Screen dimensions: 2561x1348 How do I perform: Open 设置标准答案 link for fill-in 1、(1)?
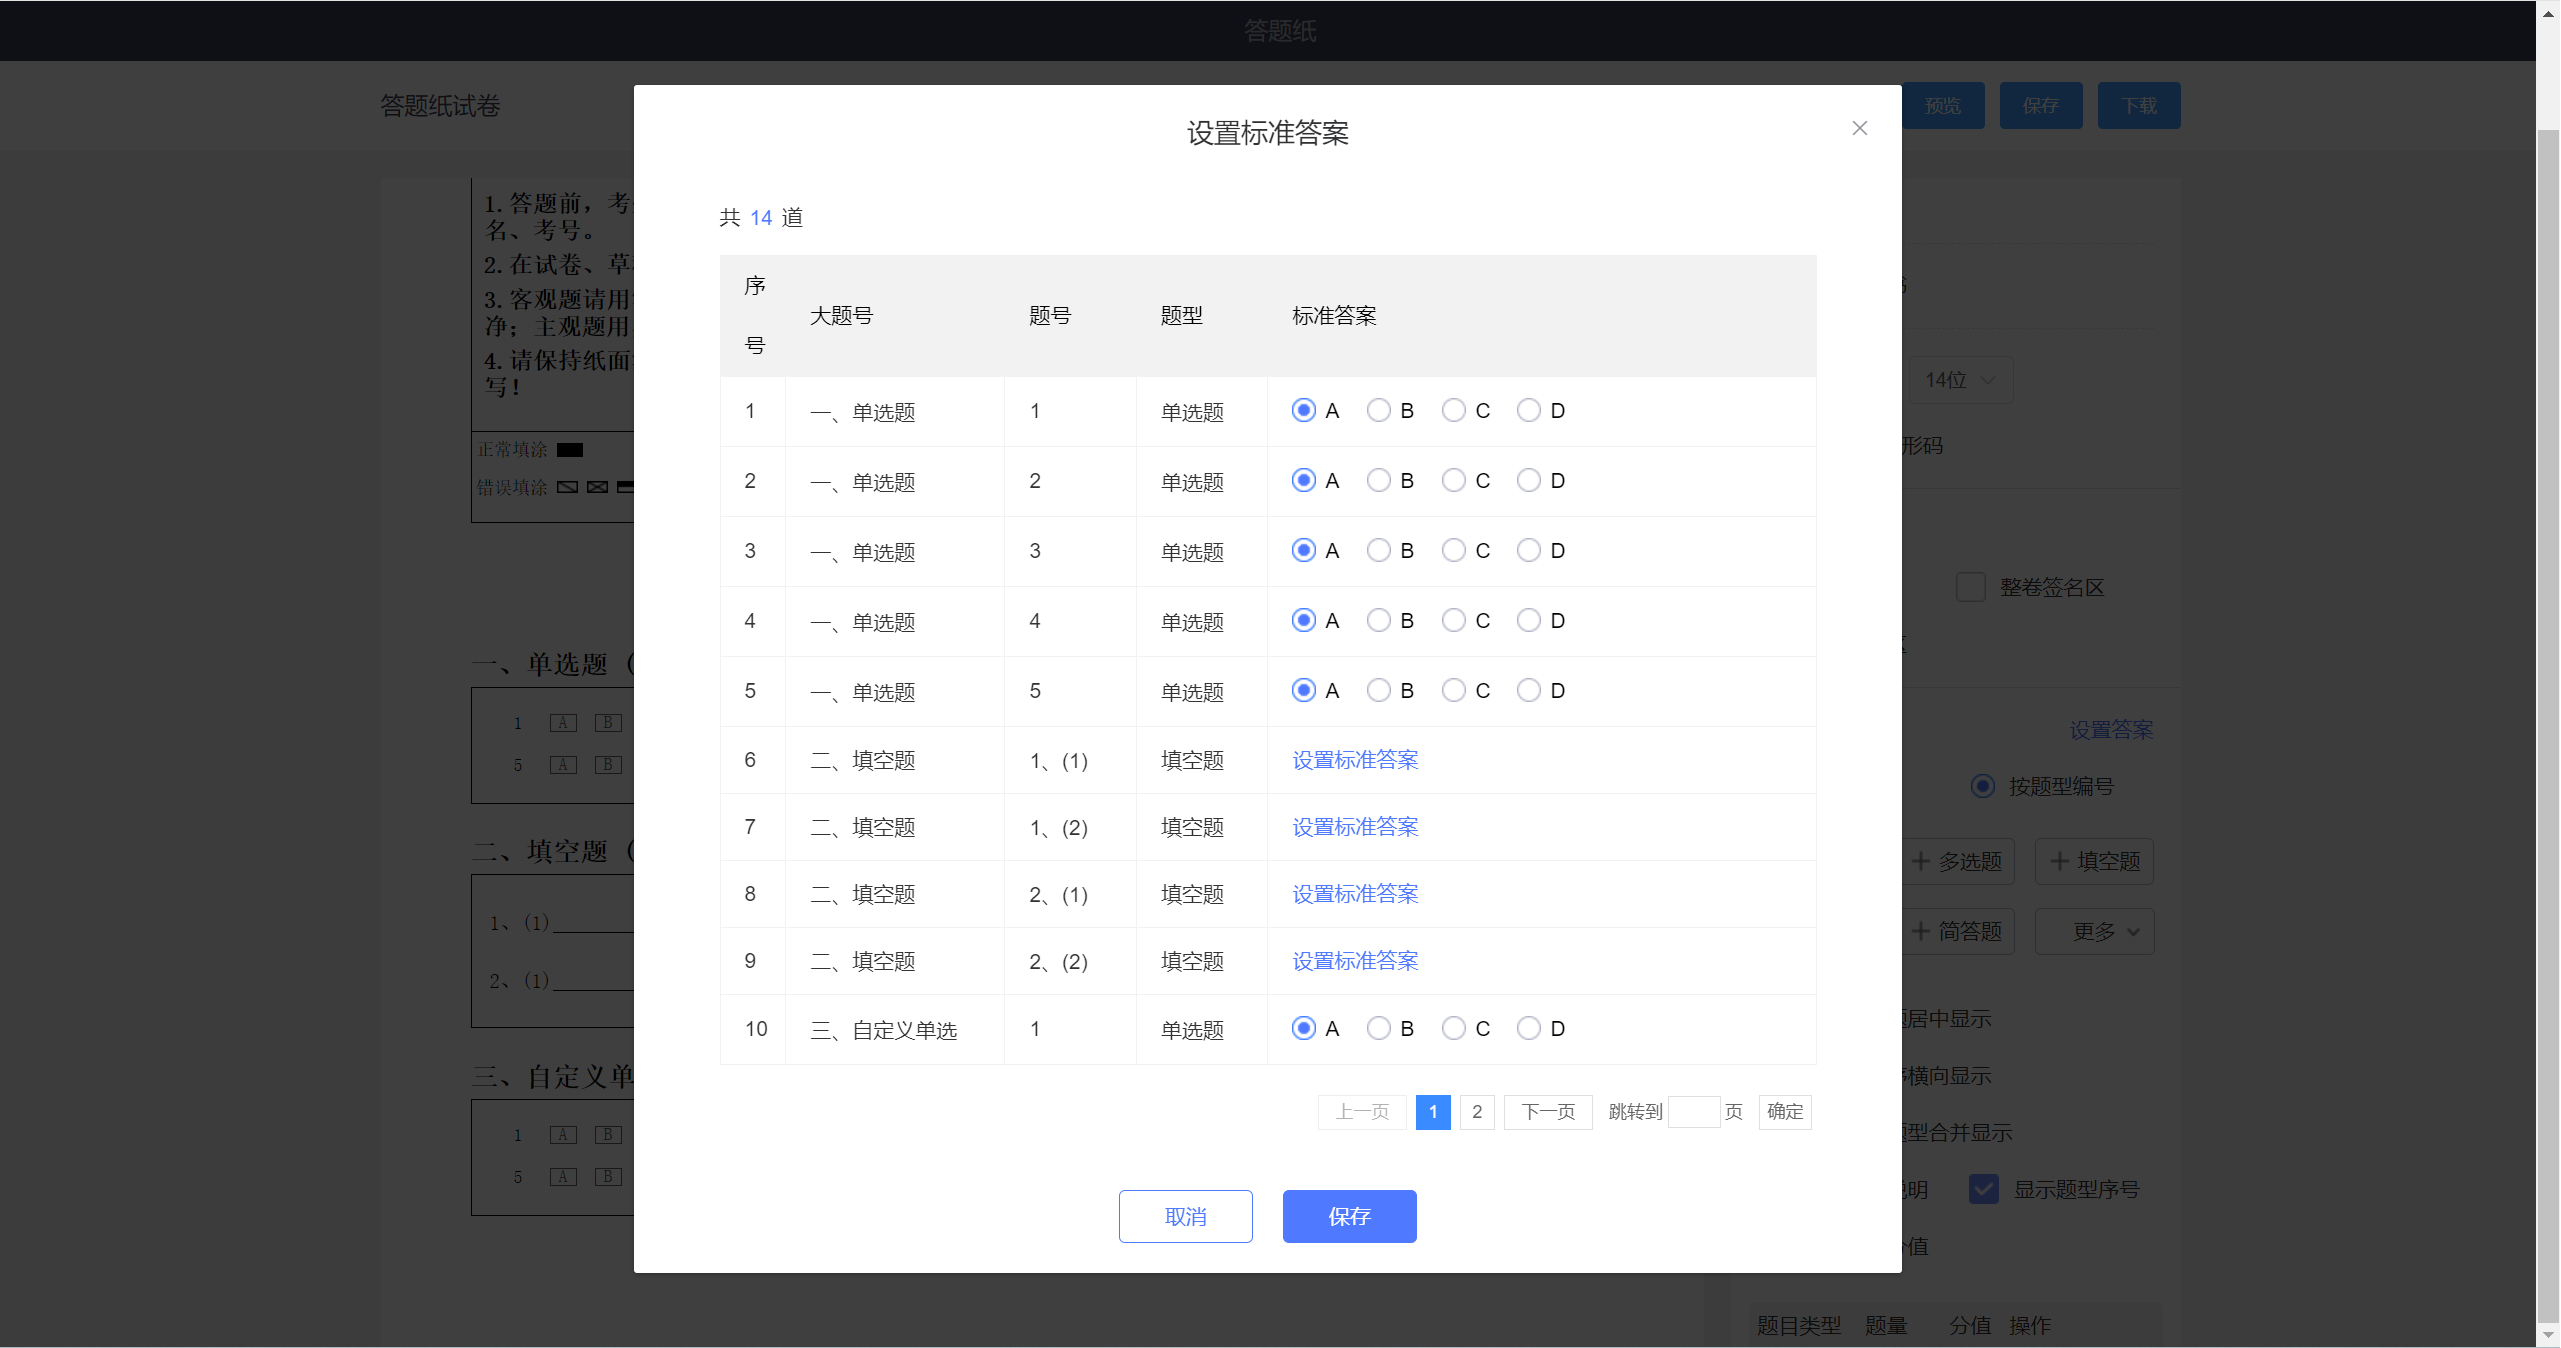[x=1355, y=760]
